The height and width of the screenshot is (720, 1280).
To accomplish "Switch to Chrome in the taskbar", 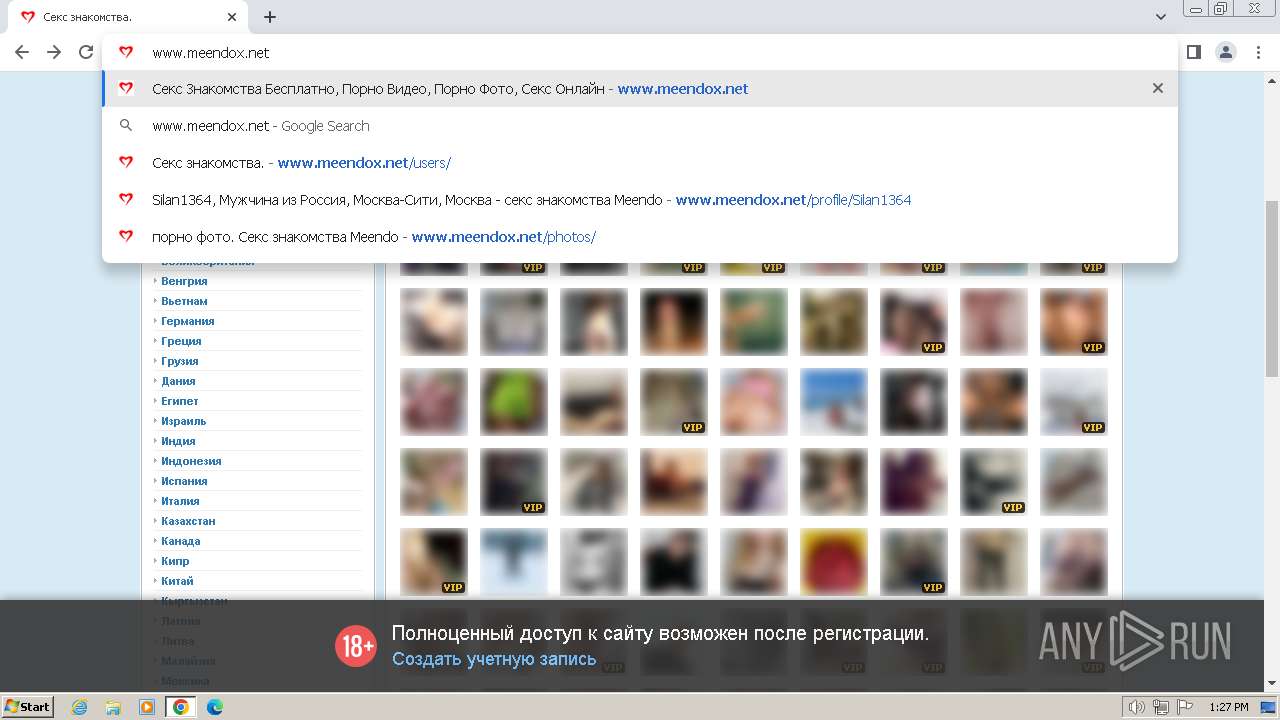I will point(181,707).
